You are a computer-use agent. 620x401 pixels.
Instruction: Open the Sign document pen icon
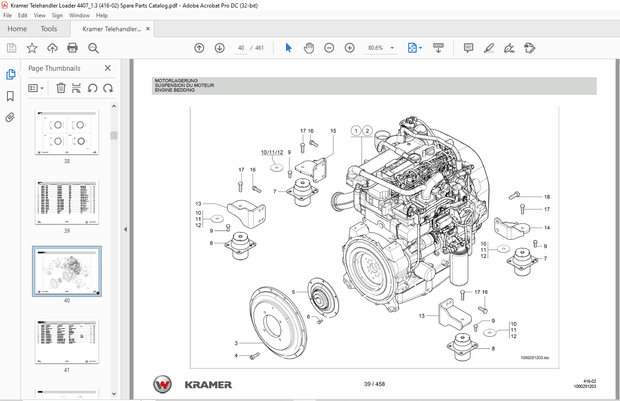(509, 48)
